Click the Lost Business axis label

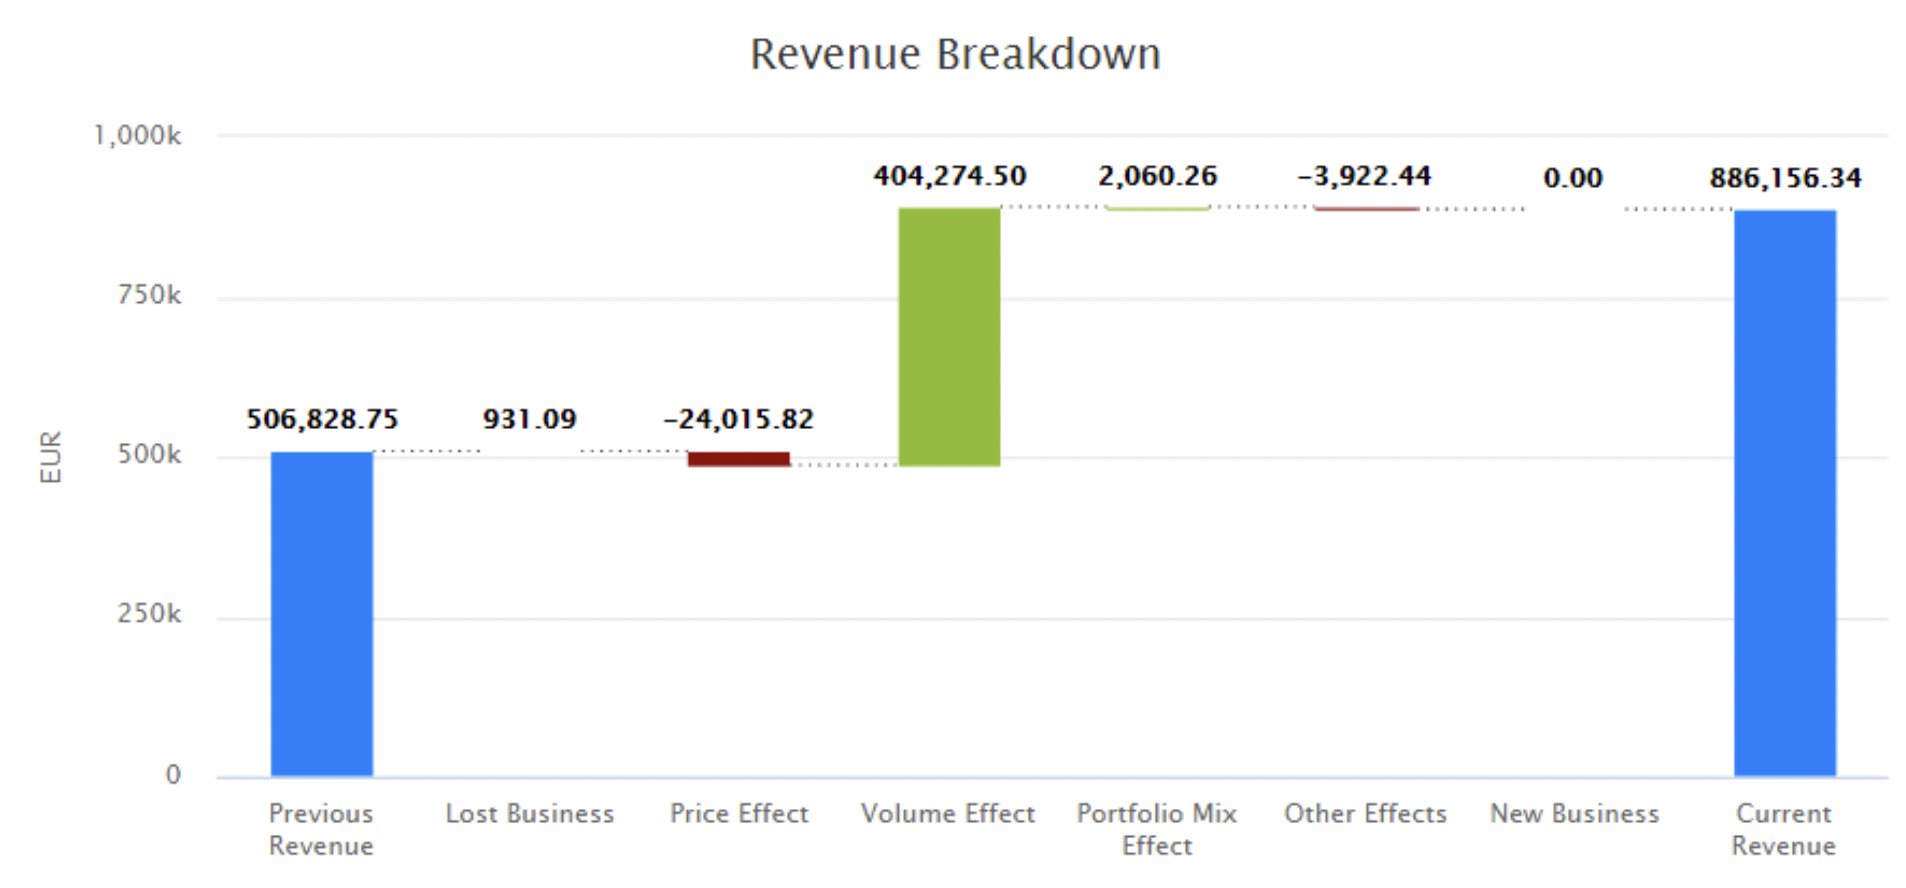tap(529, 814)
